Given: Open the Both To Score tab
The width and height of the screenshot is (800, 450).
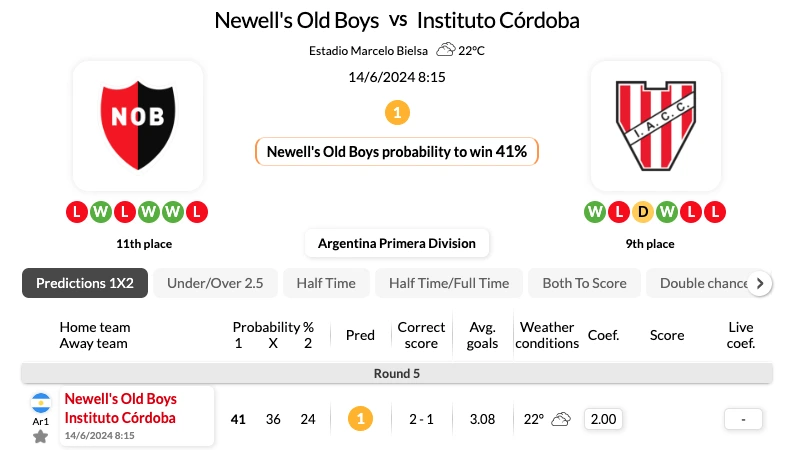Looking at the screenshot, I should coord(584,283).
